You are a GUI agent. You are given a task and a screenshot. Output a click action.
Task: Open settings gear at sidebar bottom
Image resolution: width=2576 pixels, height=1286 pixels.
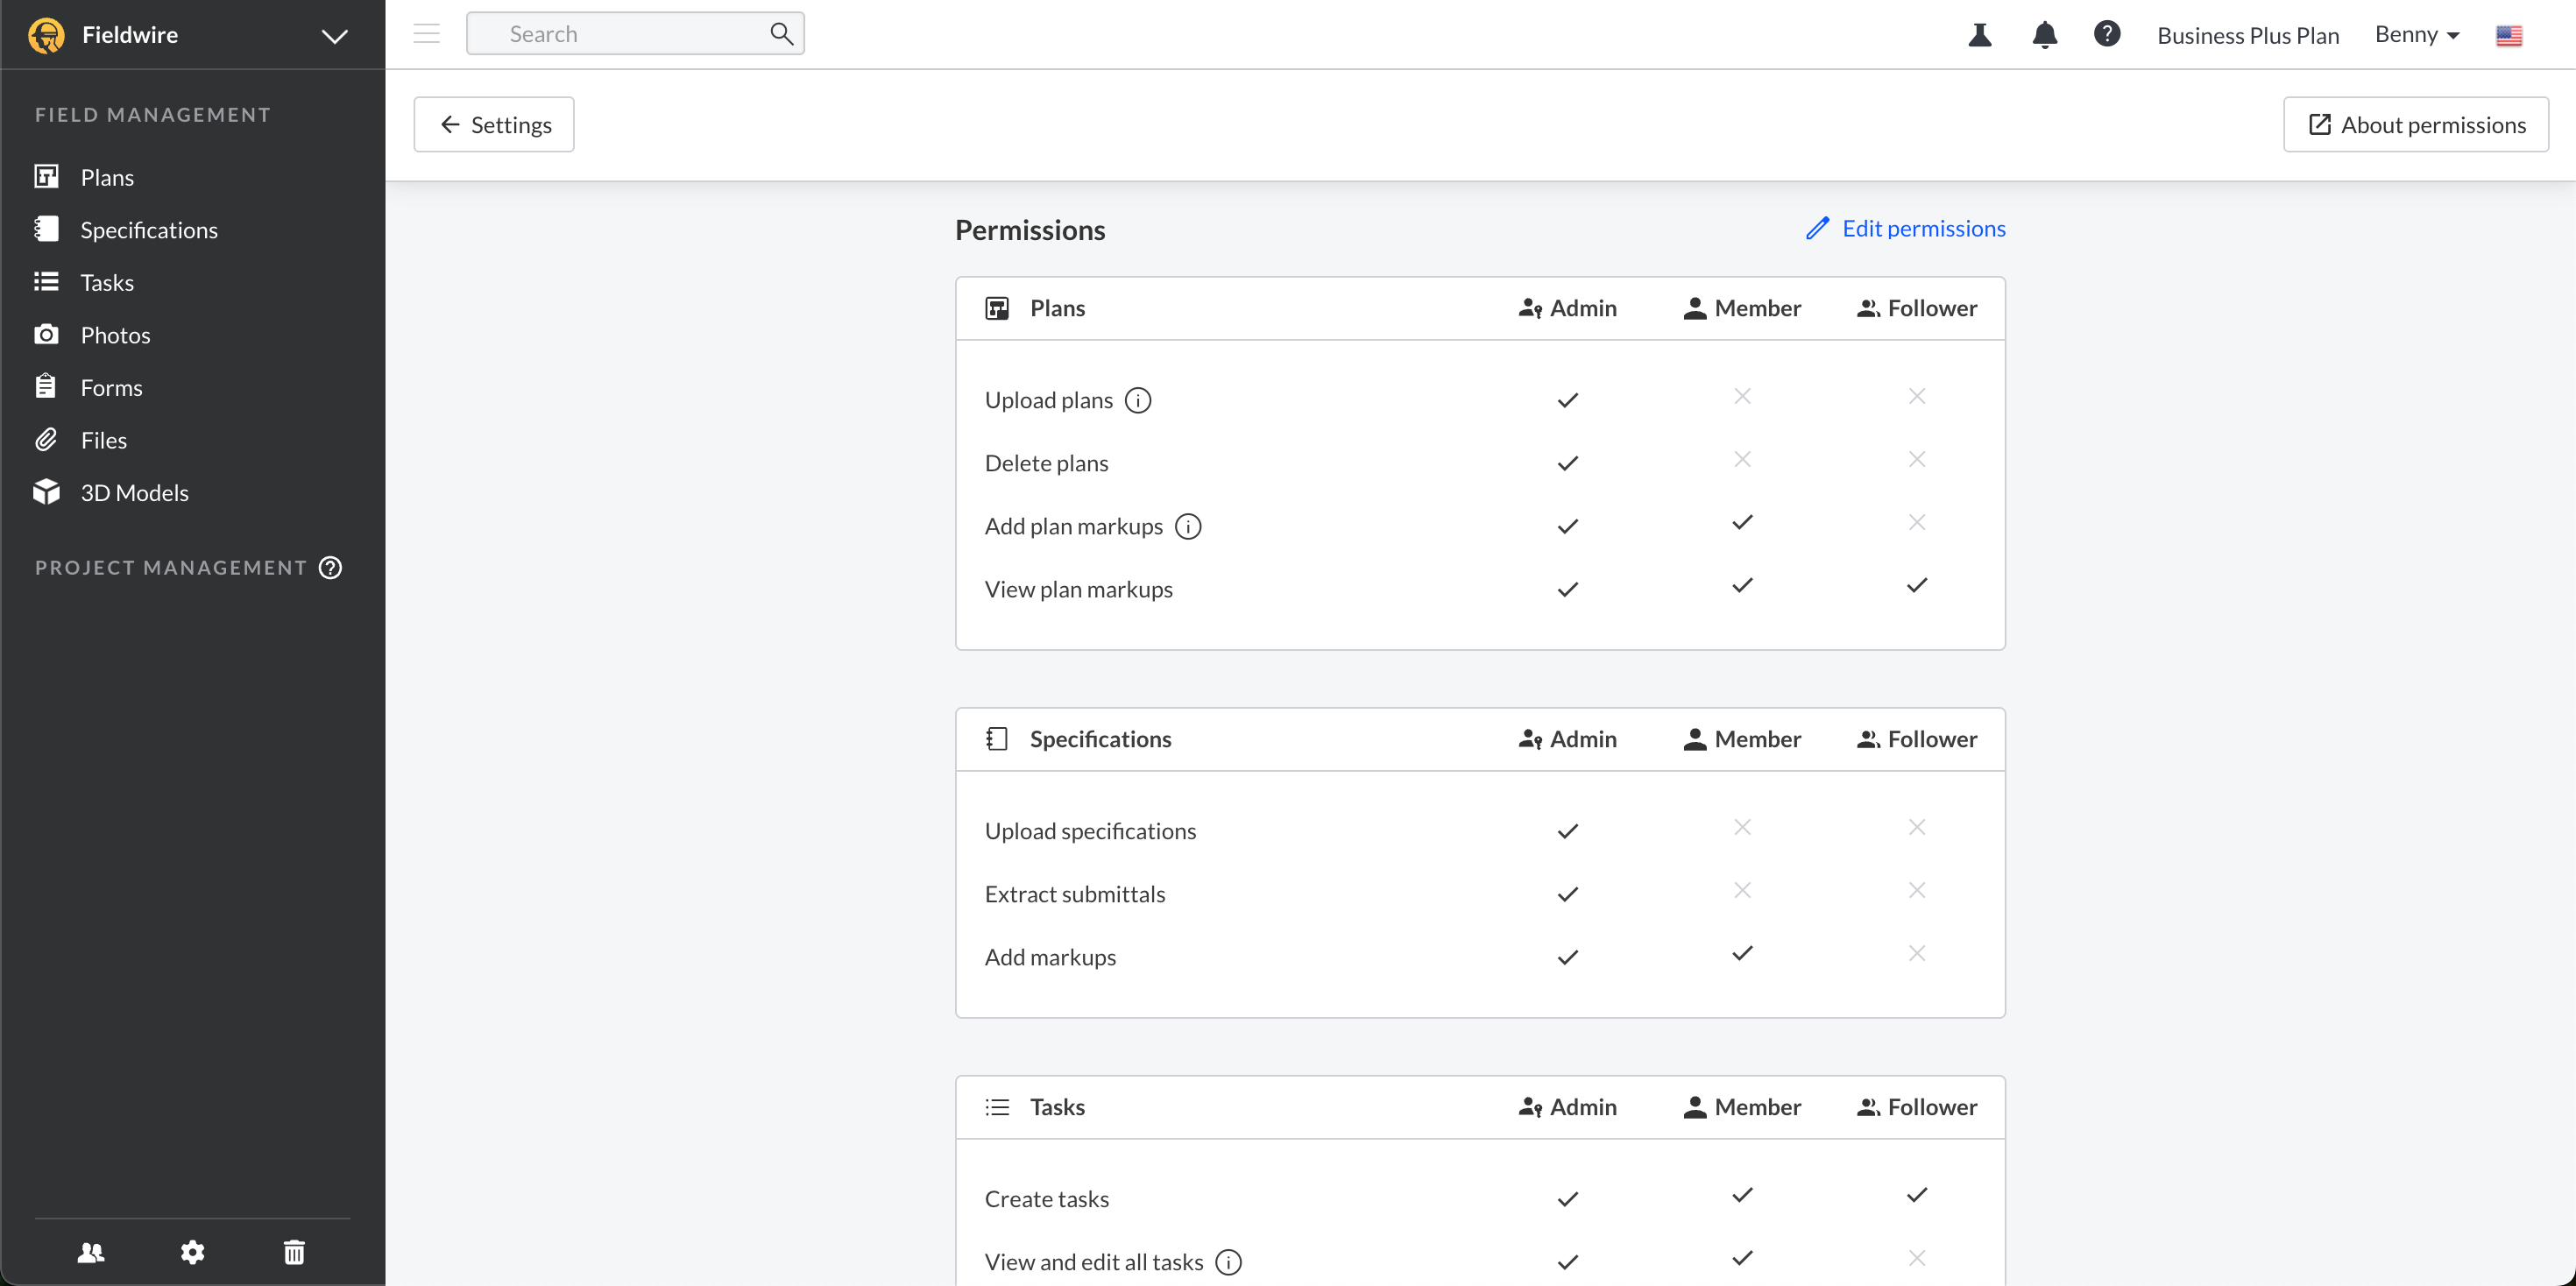[x=192, y=1252]
